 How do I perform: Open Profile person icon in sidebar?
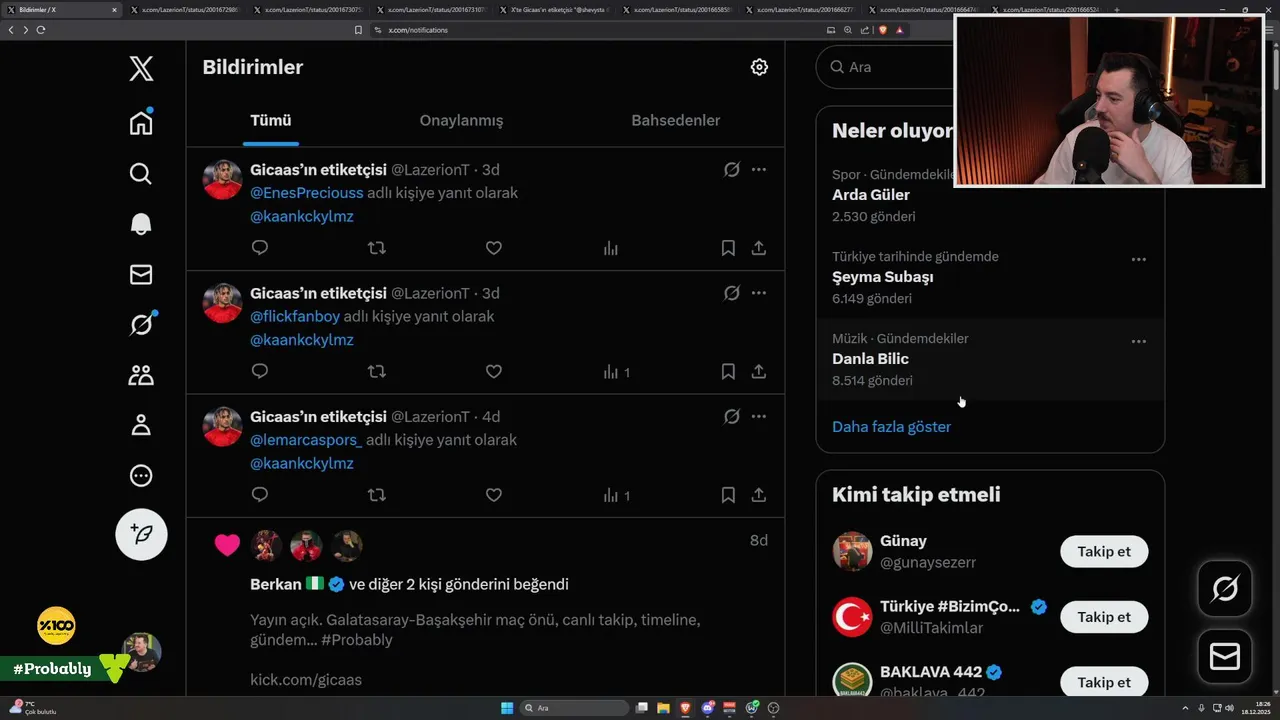click(x=141, y=425)
